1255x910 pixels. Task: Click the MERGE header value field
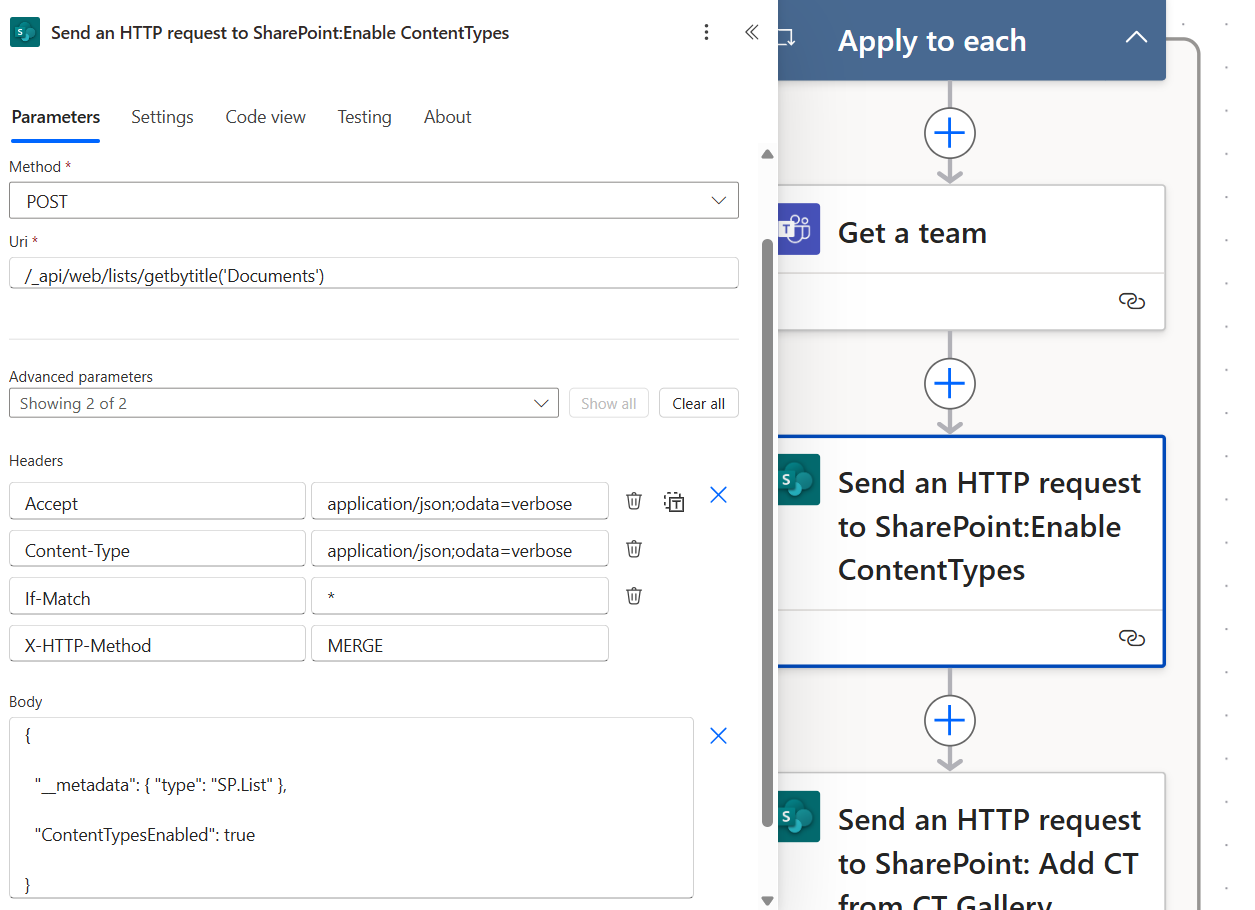tap(460, 643)
